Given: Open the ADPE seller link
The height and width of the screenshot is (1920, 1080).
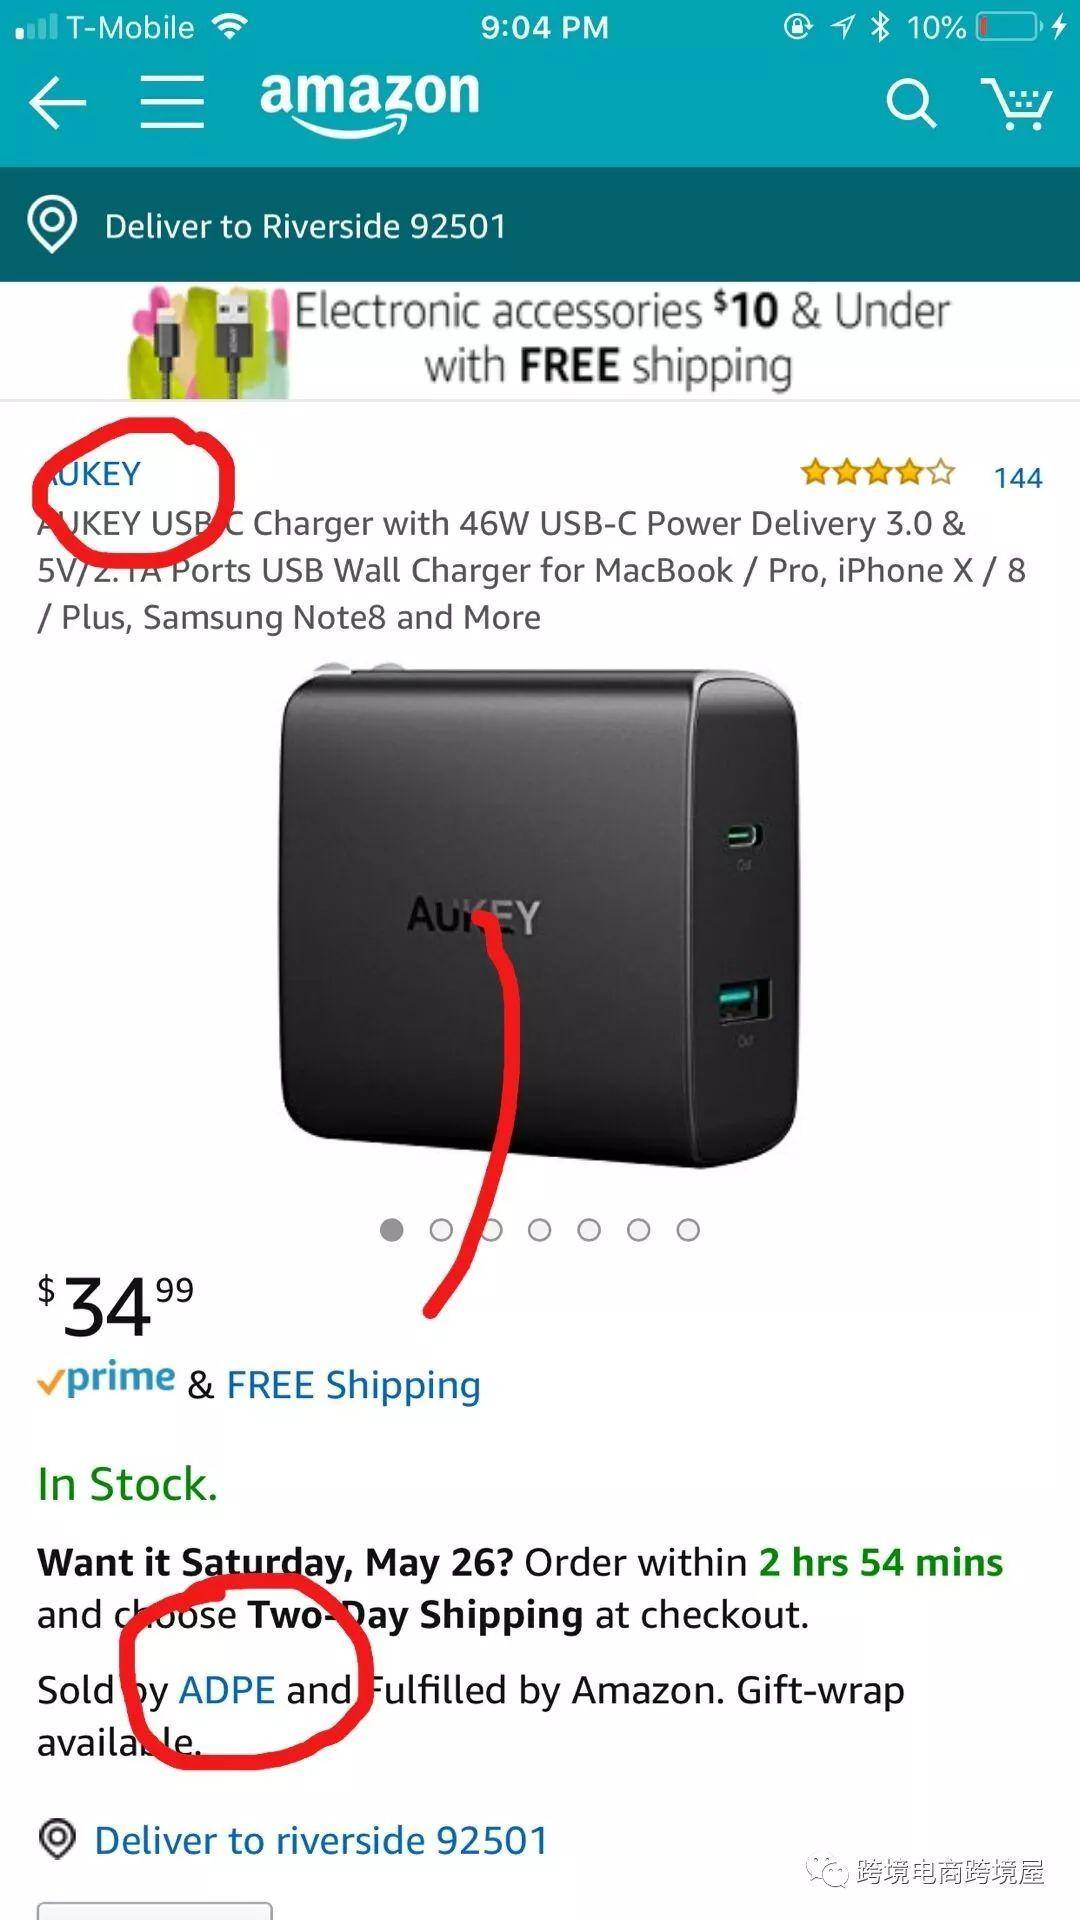Looking at the screenshot, I should [227, 1690].
